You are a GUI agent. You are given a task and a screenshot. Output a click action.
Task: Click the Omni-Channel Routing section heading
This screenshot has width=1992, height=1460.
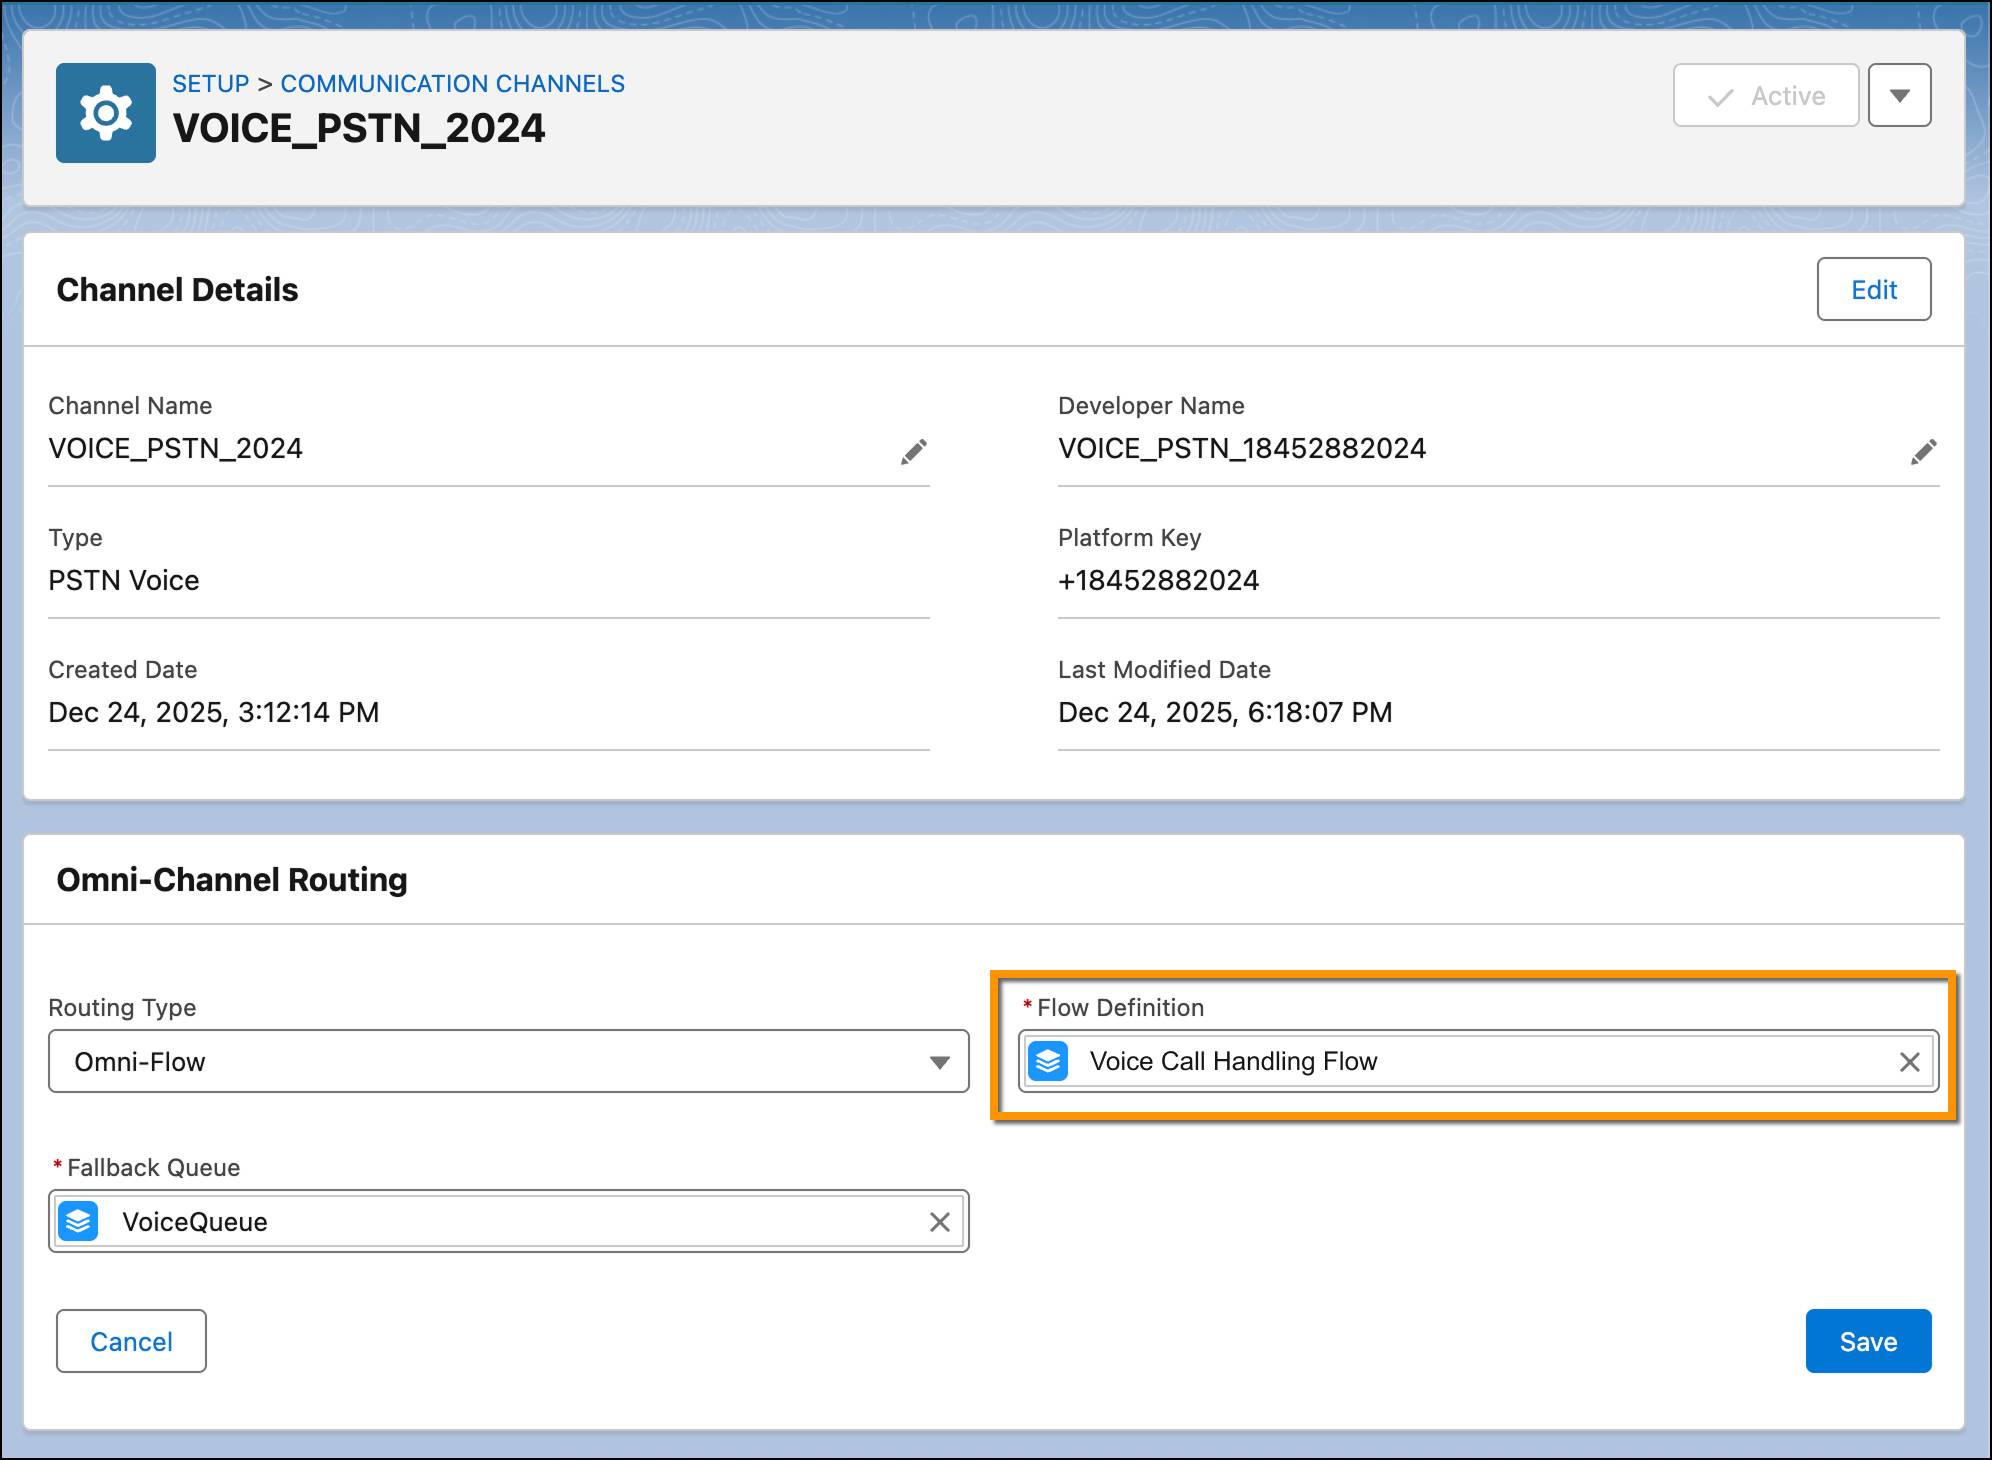coord(232,880)
